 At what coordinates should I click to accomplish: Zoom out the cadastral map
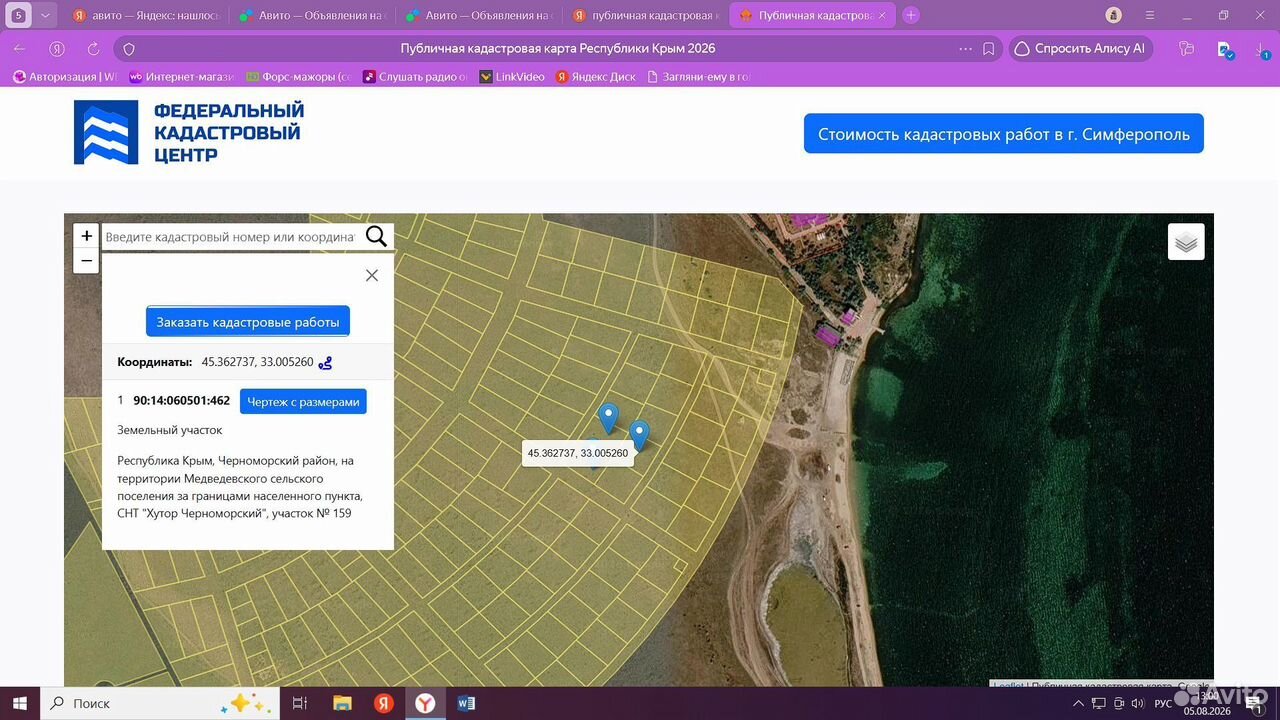coord(87,261)
